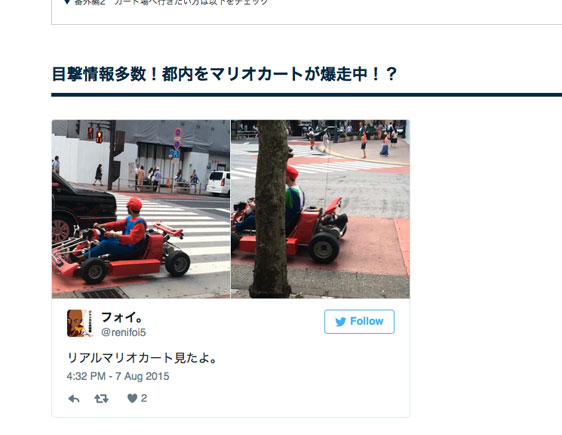Click the Twitter bird icon inside Follow
Viewport: 562px width, 435px height.
340,321
